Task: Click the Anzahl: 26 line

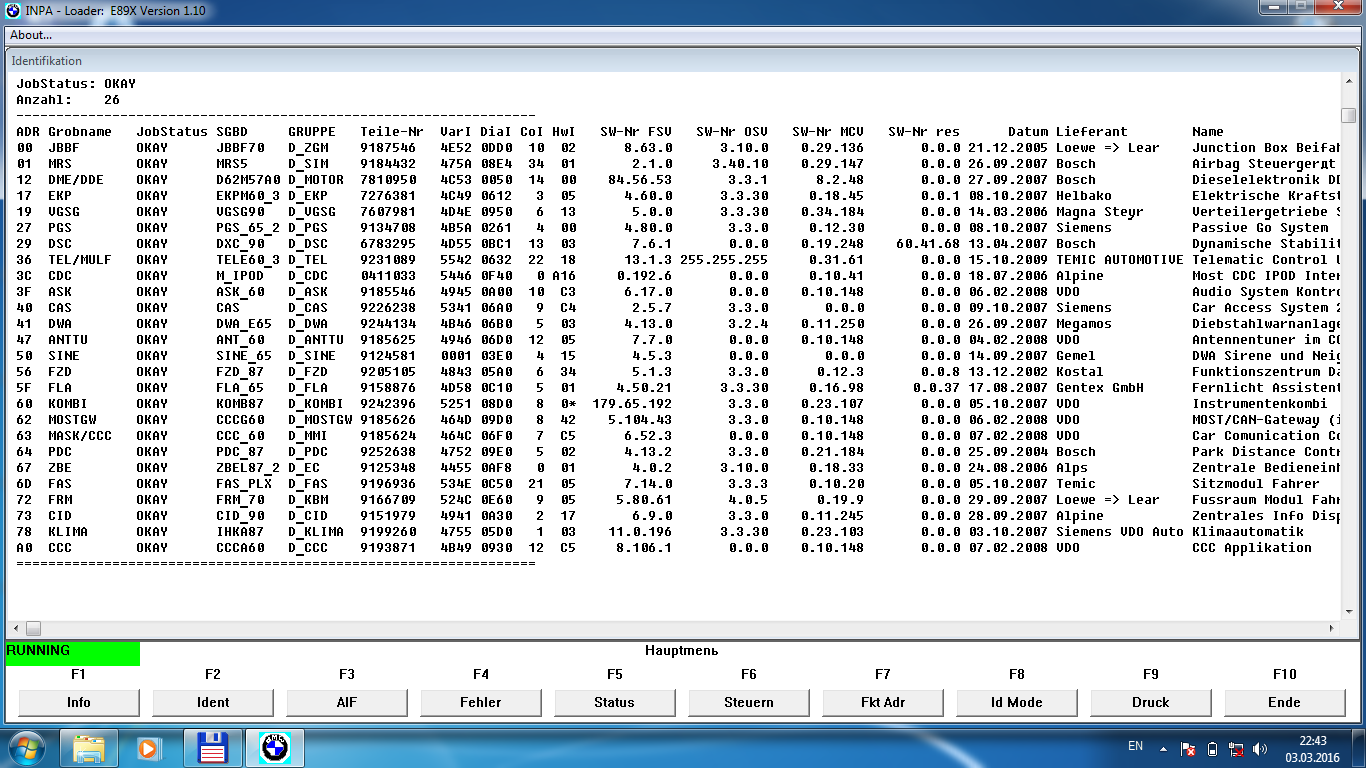Action: pyautogui.click(x=68, y=100)
